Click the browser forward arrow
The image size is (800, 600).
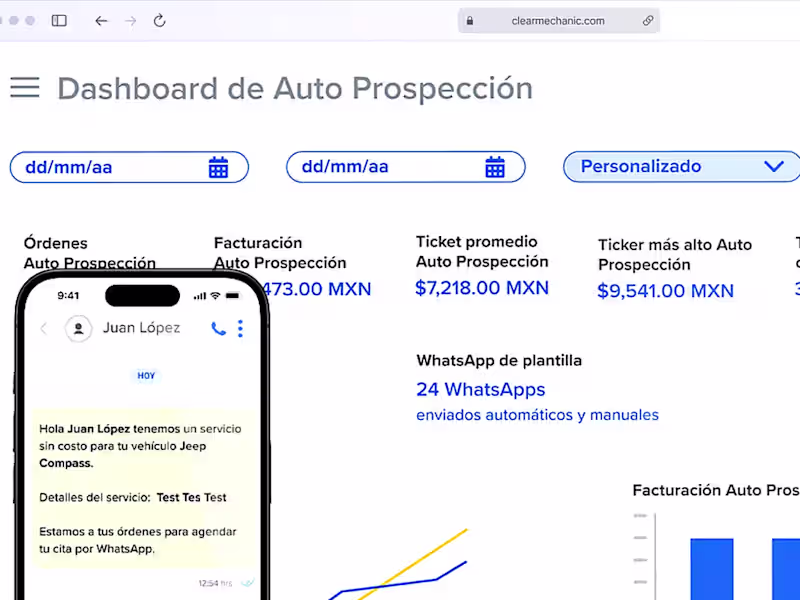click(x=131, y=20)
